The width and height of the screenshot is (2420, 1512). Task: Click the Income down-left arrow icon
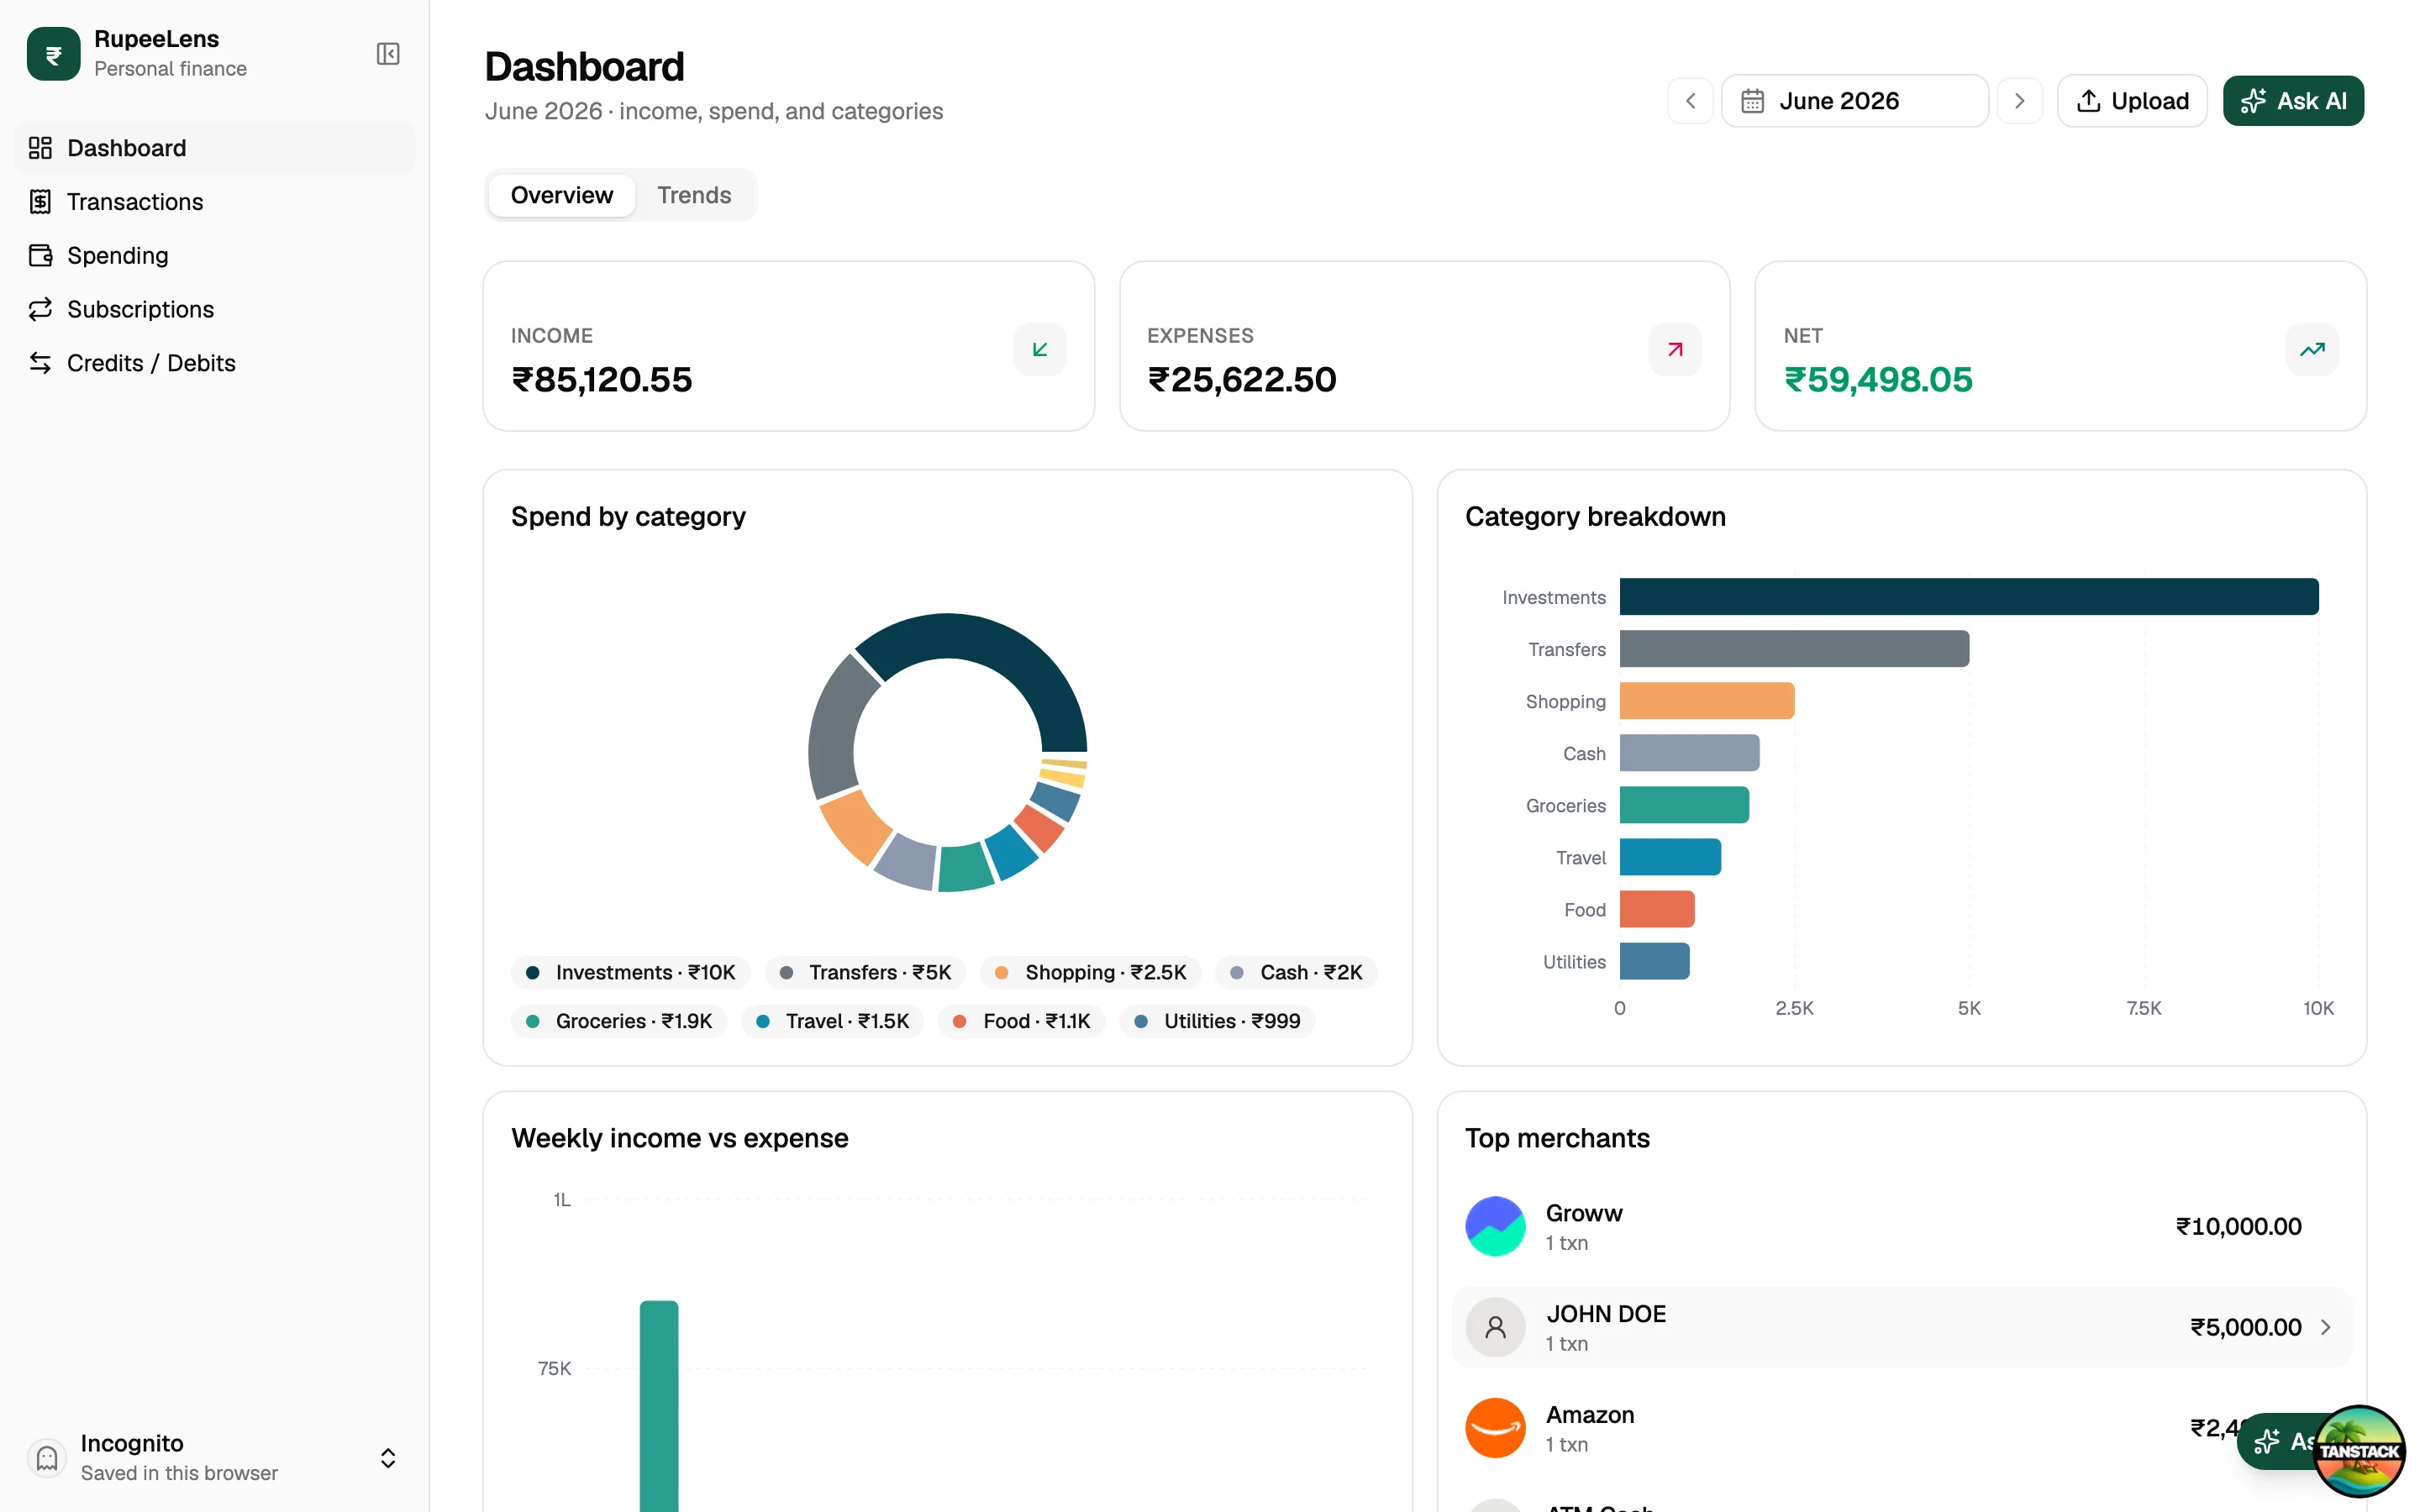tap(1040, 349)
